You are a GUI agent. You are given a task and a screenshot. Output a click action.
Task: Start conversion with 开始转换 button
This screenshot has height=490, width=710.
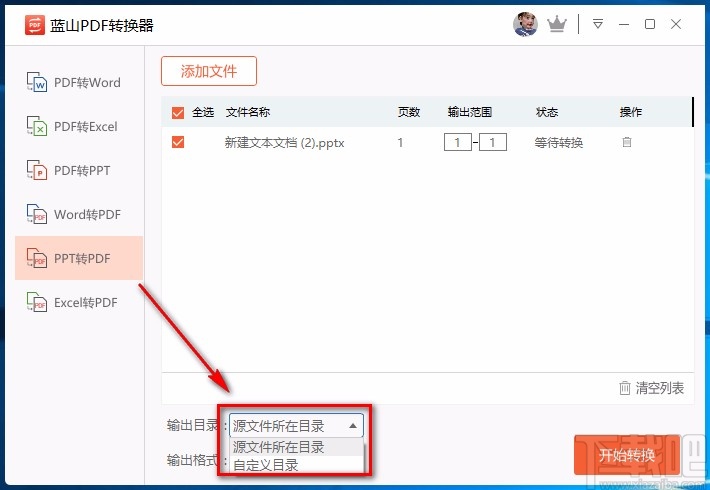click(627, 455)
